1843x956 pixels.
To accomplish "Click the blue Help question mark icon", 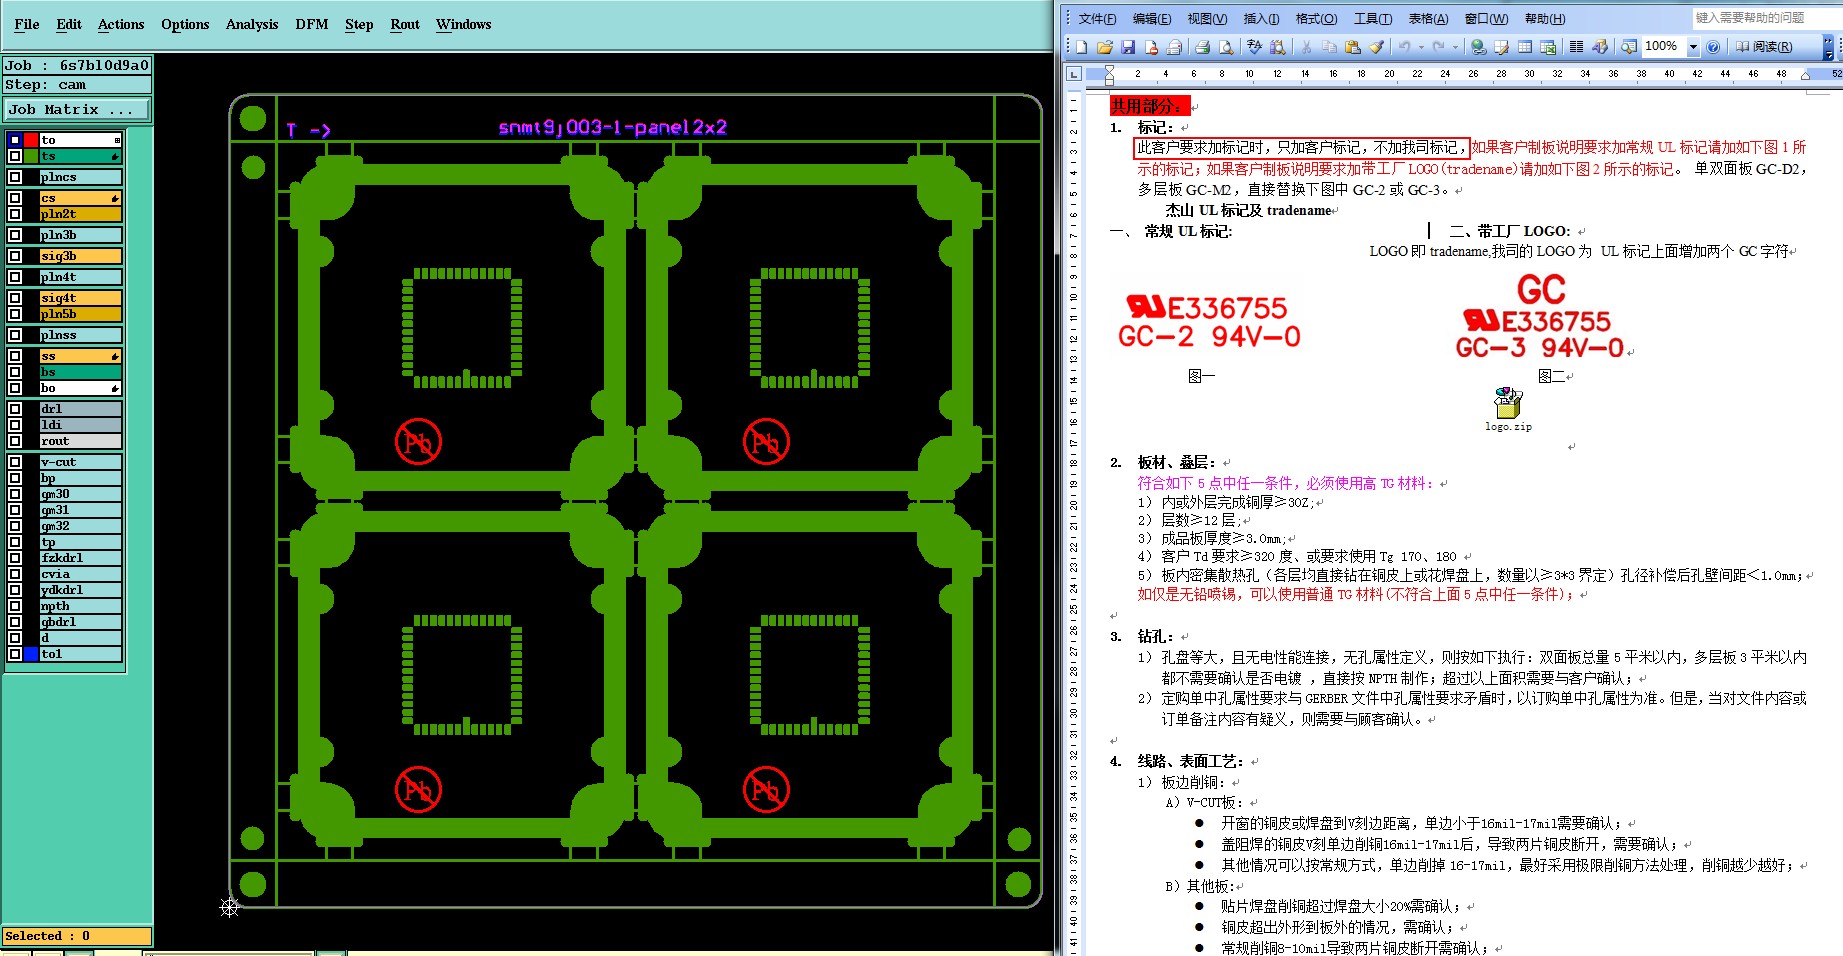I will click(1713, 47).
